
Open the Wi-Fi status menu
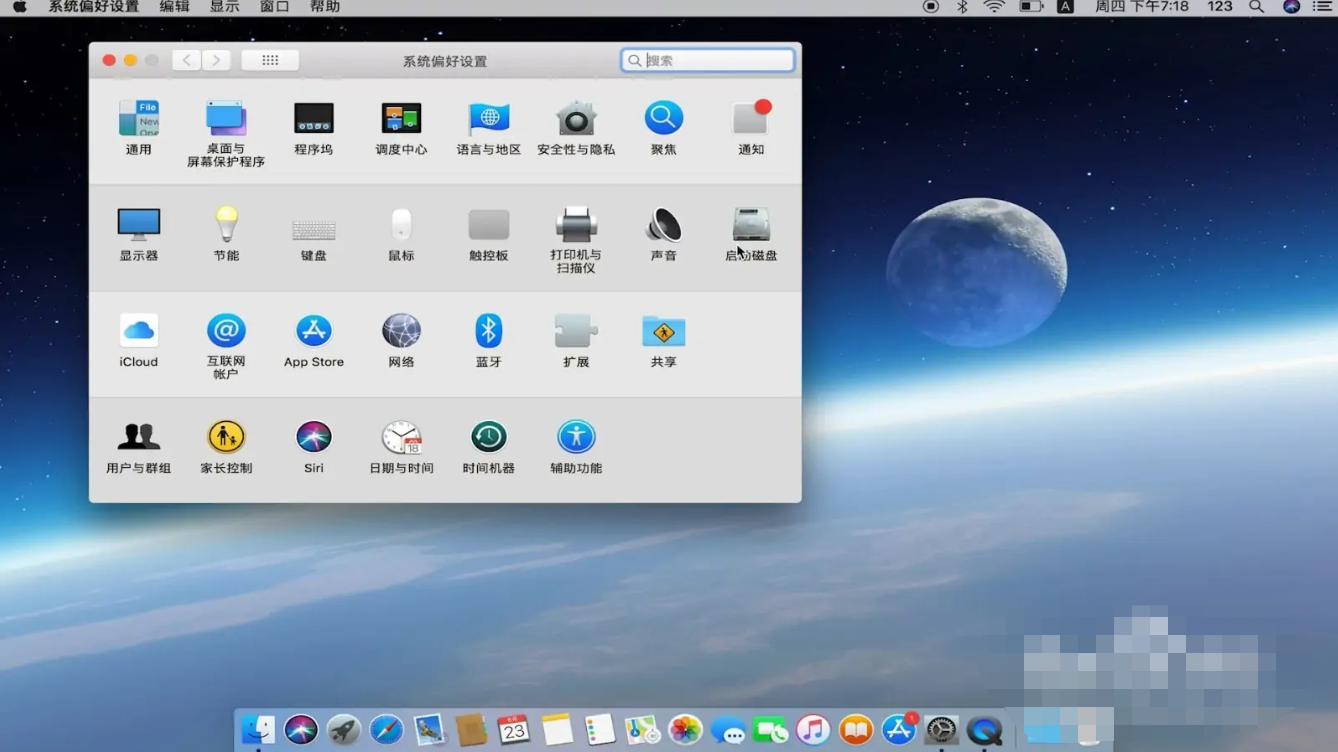coord(993,7)
